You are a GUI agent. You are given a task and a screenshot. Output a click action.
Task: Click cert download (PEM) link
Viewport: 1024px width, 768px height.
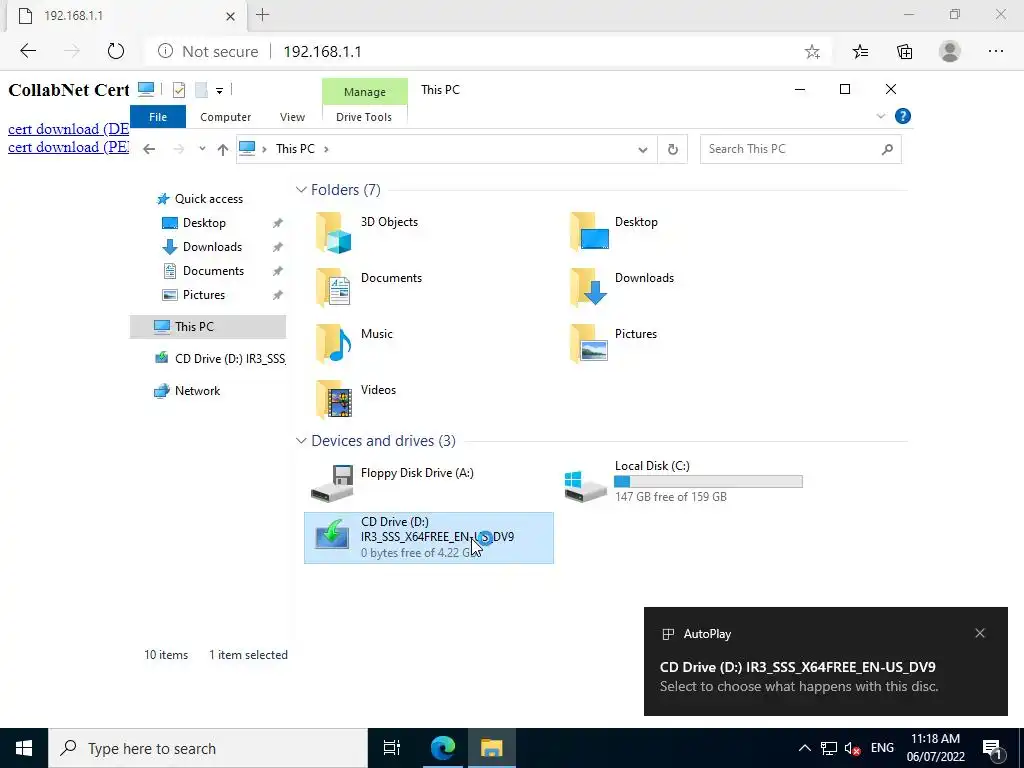69,147
